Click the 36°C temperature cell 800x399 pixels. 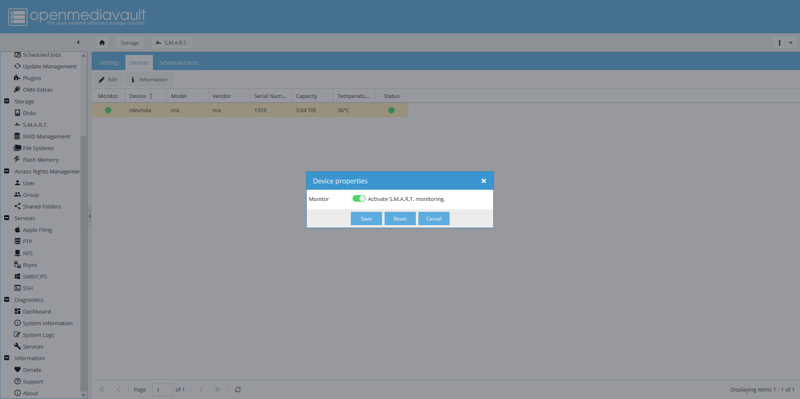click(x=354, y=110)
